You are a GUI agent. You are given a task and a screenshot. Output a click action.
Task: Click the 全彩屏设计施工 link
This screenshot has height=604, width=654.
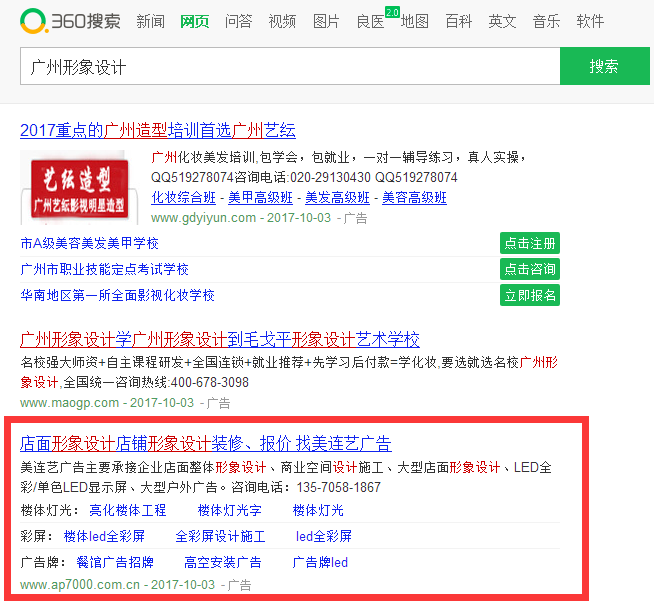pos(220,536)
